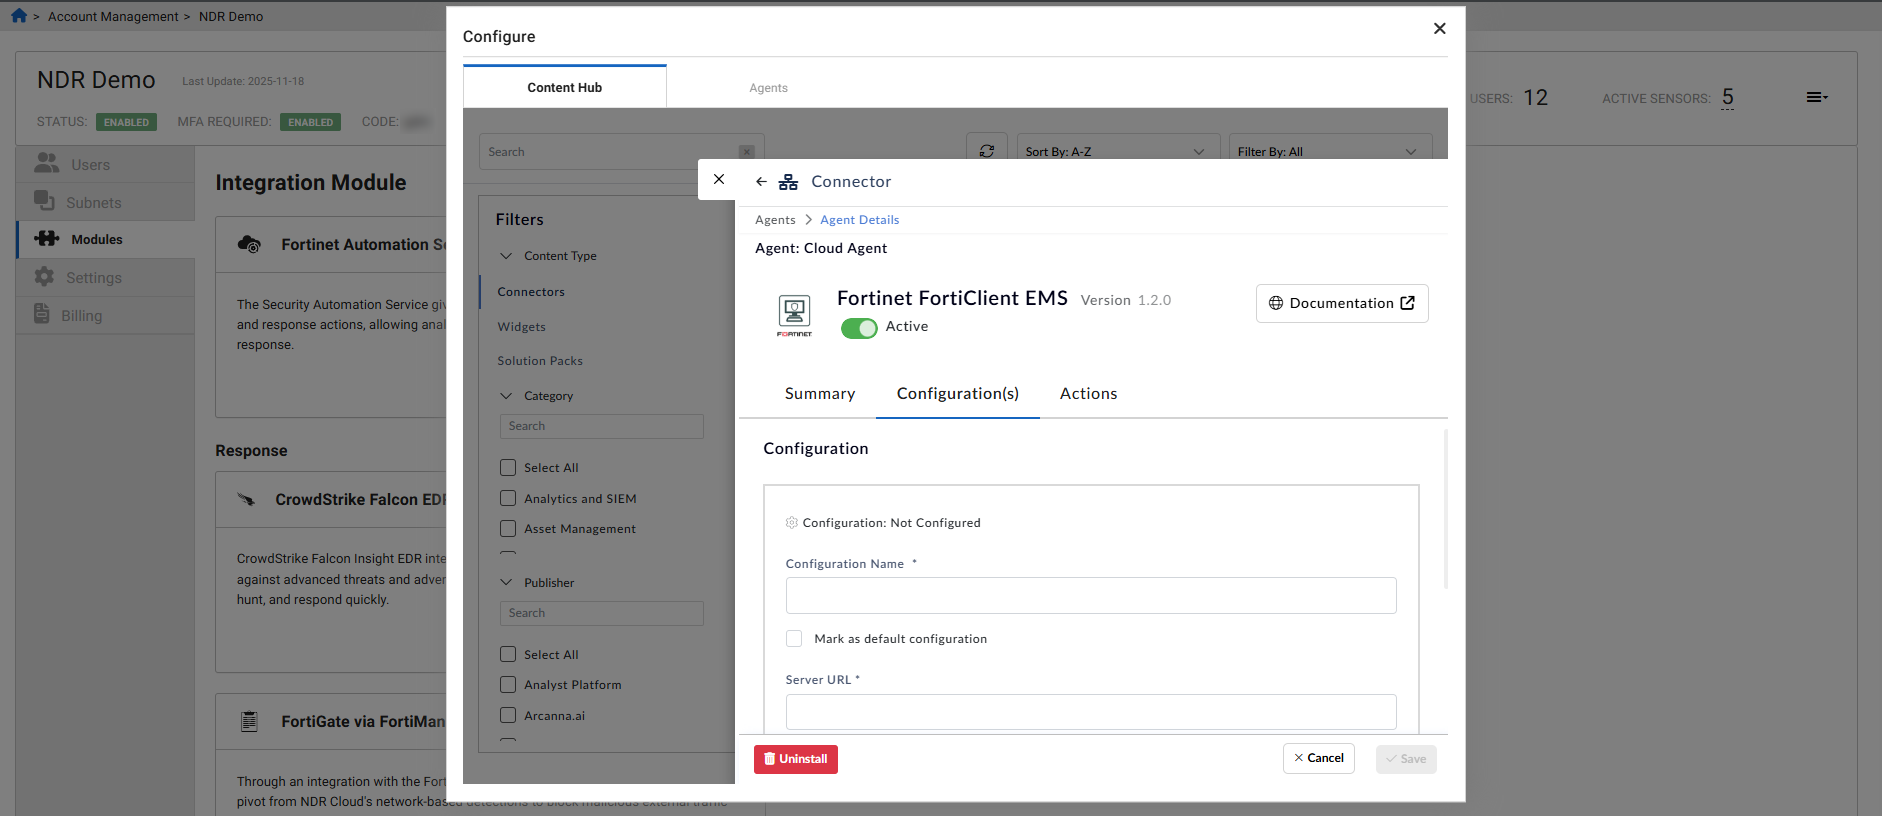This screenshot has height=816, width=1882.
Task: Click the active sensors count 5
Action: tap(1728, 97)
